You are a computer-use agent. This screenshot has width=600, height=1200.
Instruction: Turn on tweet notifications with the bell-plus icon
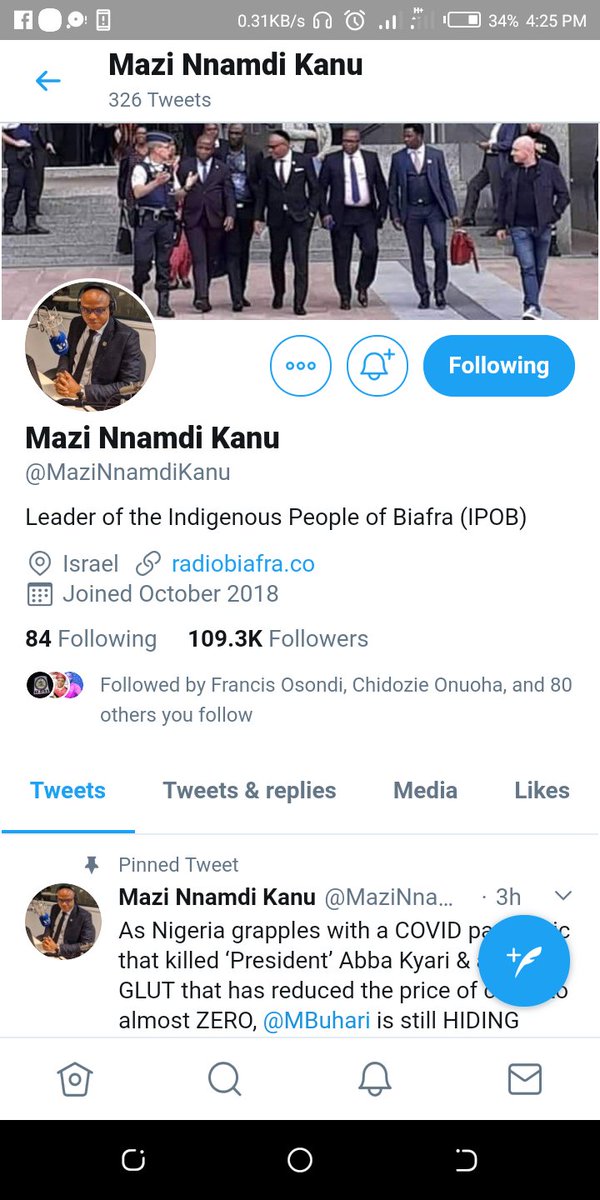[378, 366]
